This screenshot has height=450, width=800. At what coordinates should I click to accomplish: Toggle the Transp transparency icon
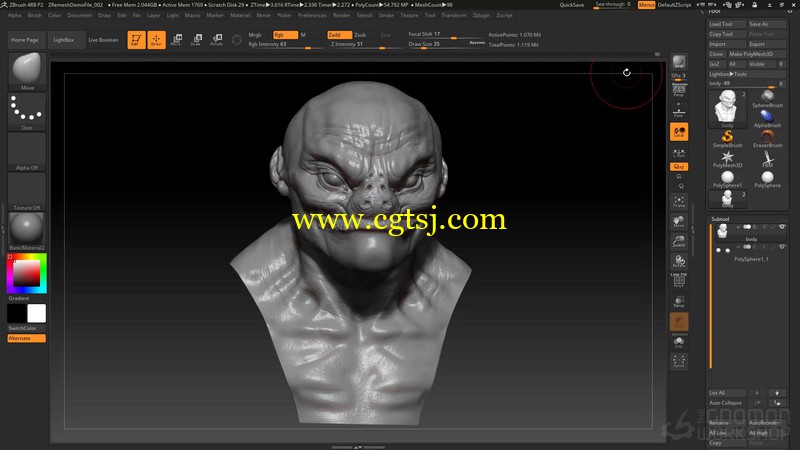coord(679,302)
